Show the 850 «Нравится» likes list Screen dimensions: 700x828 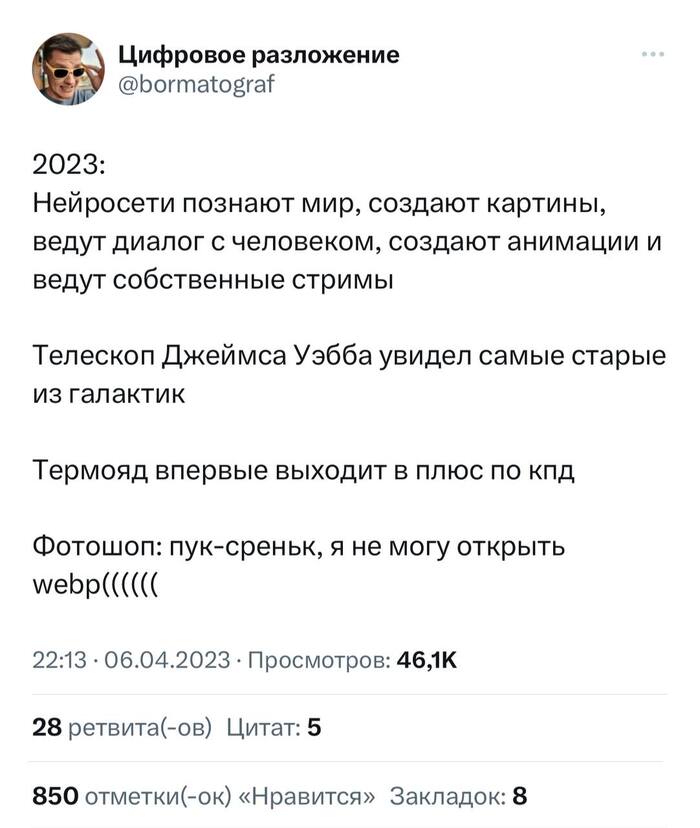coord(205,797)
